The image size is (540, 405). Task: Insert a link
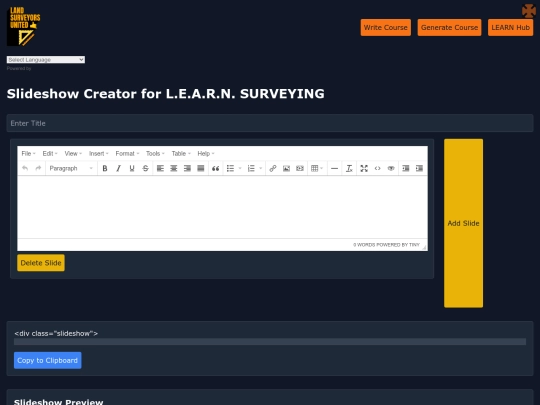point(273,168)
